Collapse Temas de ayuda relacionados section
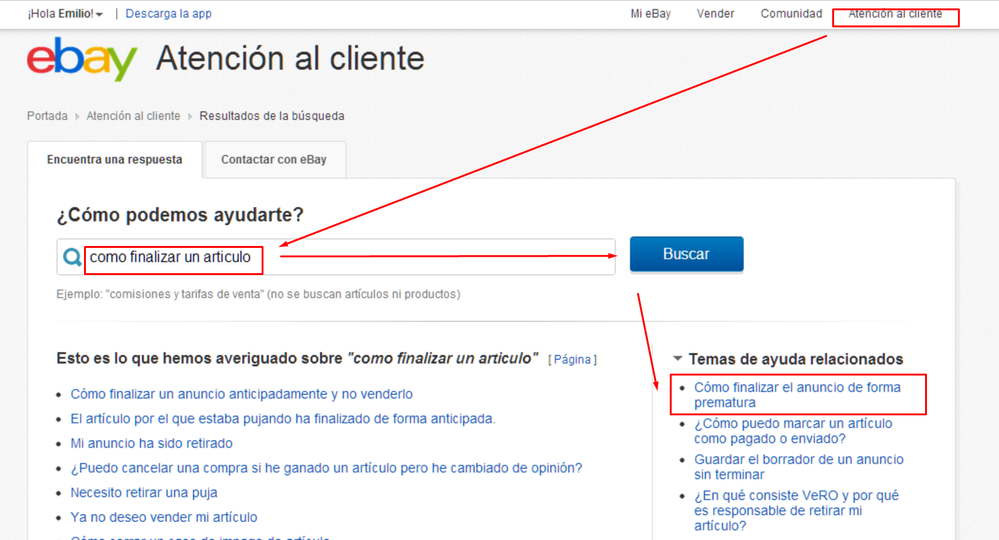This screenshot has height=540, width=999. [x=678, y=359]
